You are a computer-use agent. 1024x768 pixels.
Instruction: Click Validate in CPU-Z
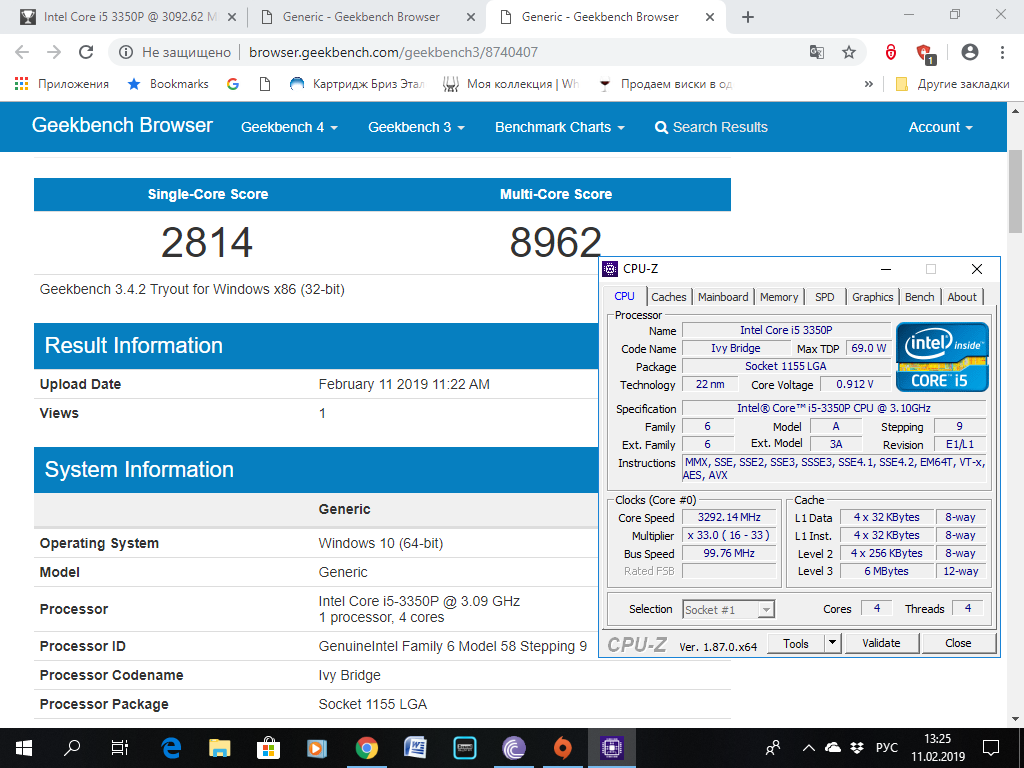(x=881, y=643)
